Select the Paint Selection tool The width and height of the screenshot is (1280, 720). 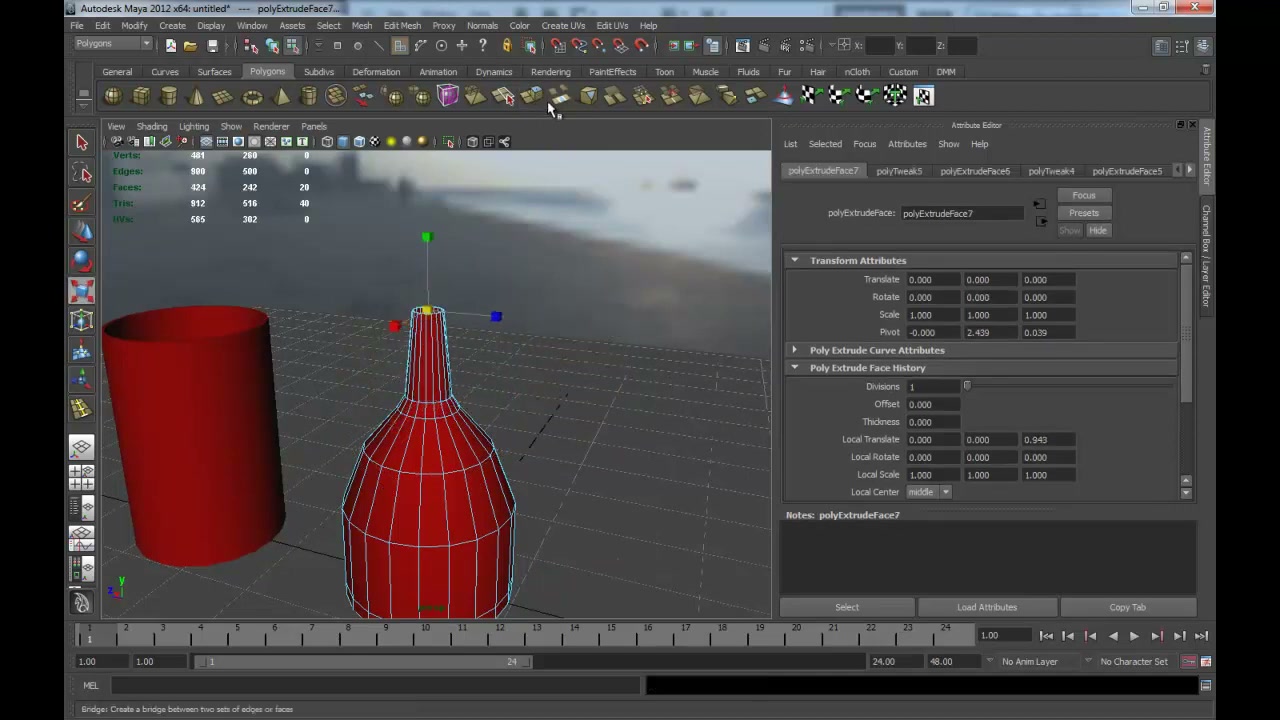click(x=82, y=203)
